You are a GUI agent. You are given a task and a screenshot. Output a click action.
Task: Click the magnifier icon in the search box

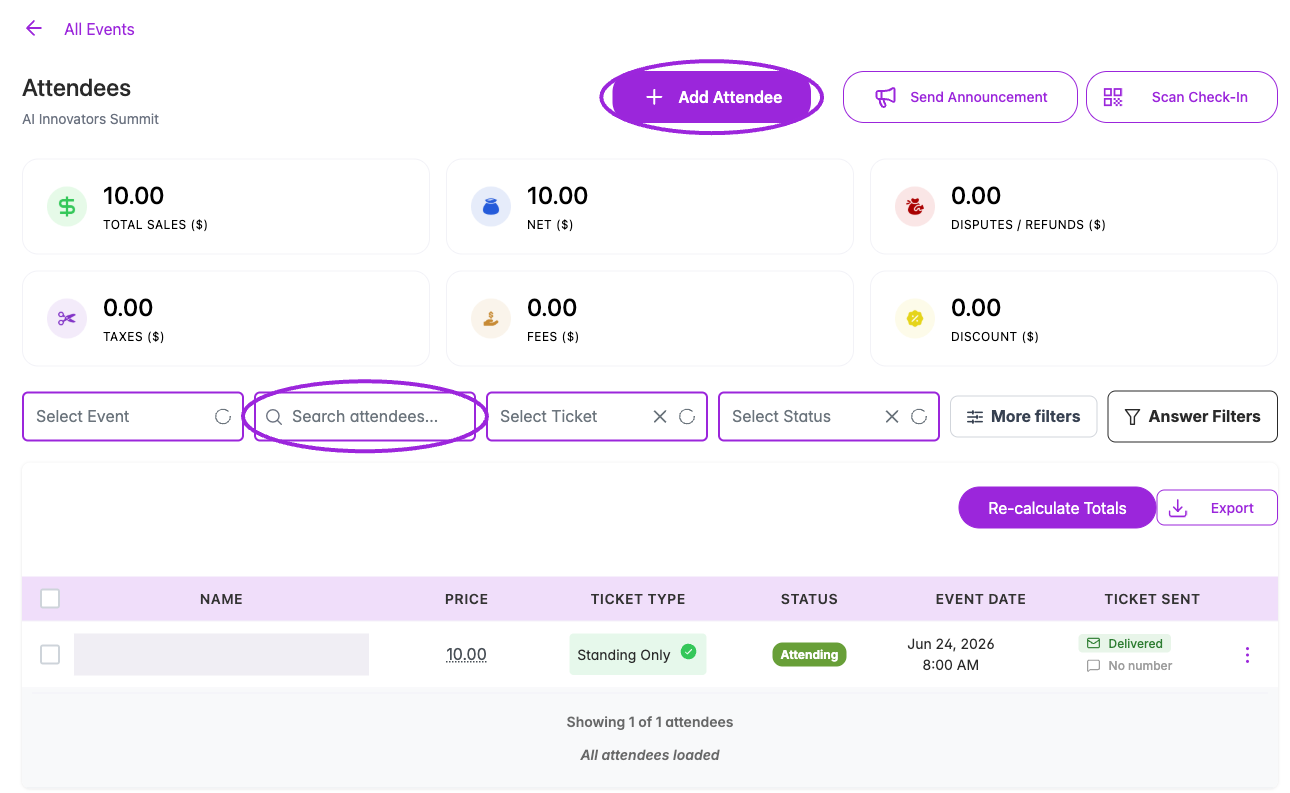(x=274, y=417)
